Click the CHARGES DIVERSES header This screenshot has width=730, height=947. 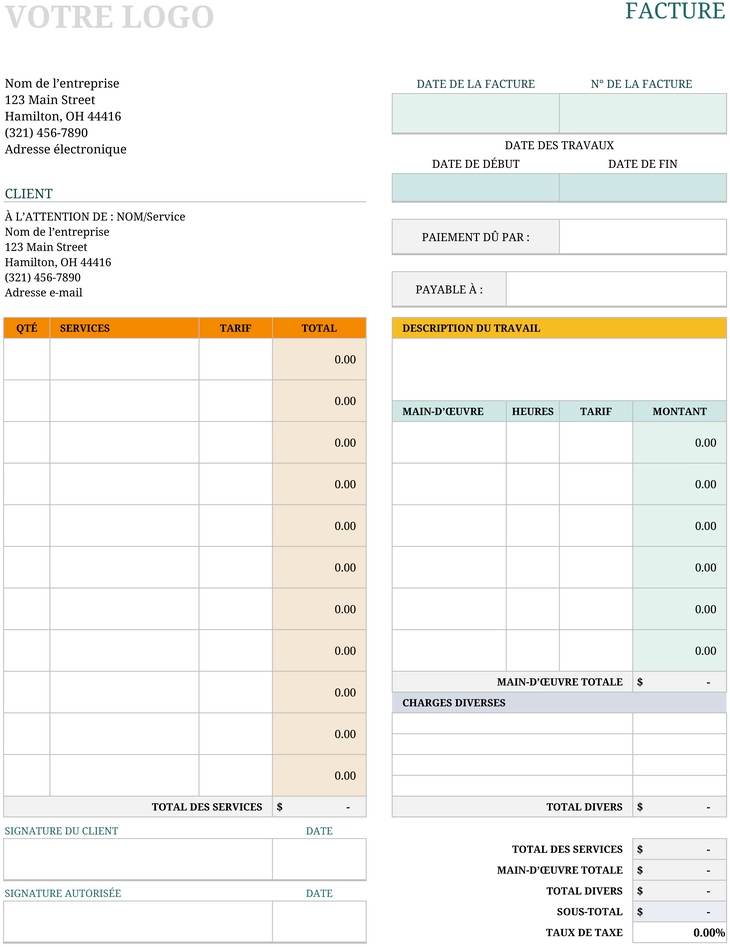[x=559, y=702]
